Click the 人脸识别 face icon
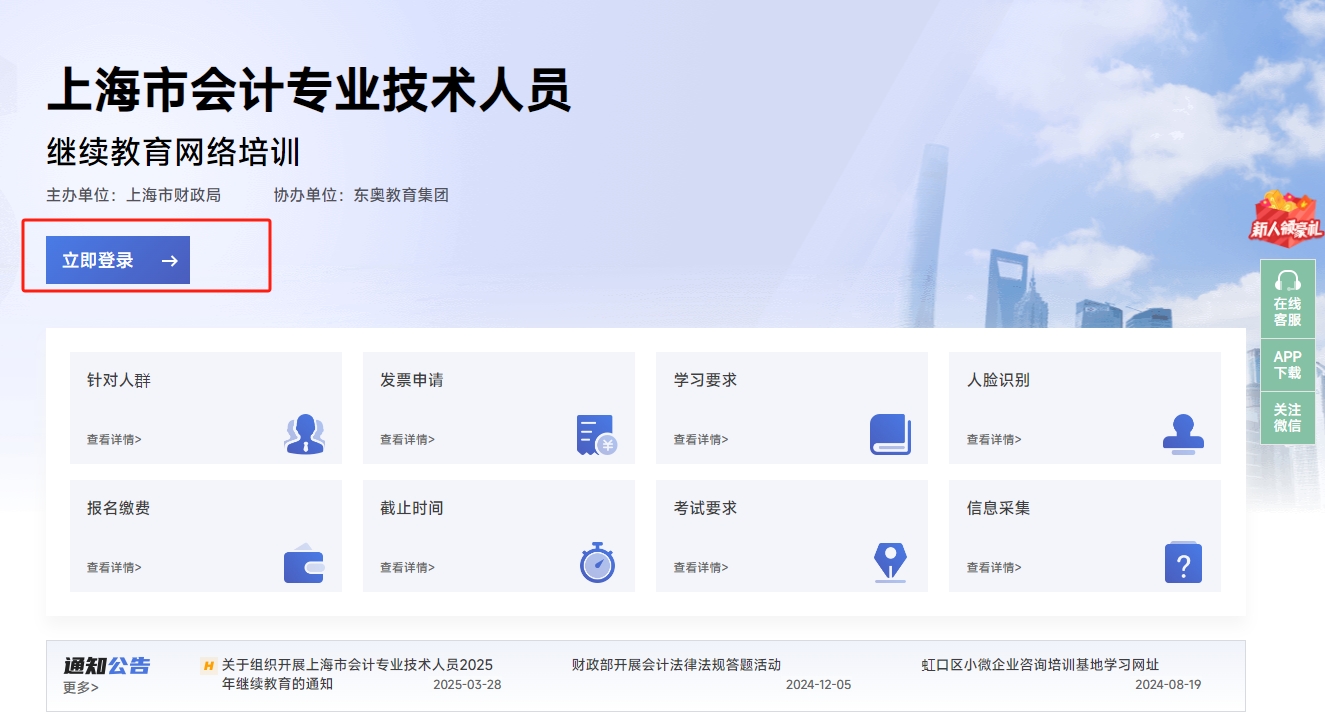Viewport: 1325px width, 728px height. coord(1184,434)
